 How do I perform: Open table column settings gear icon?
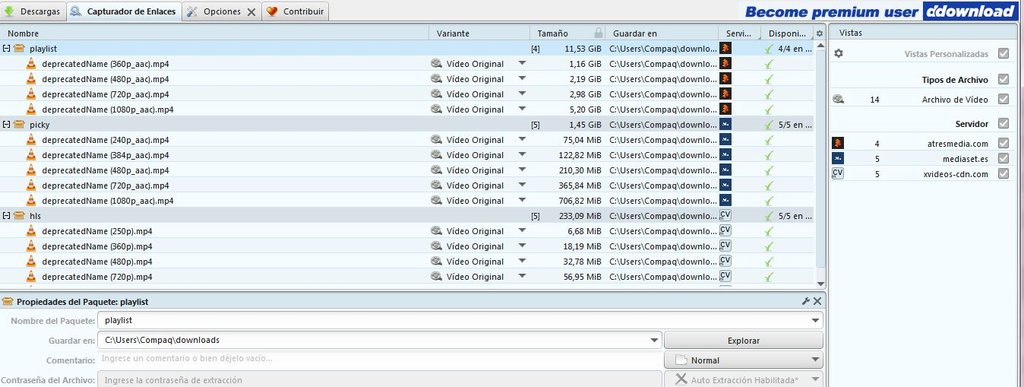[x=820, y=33]
